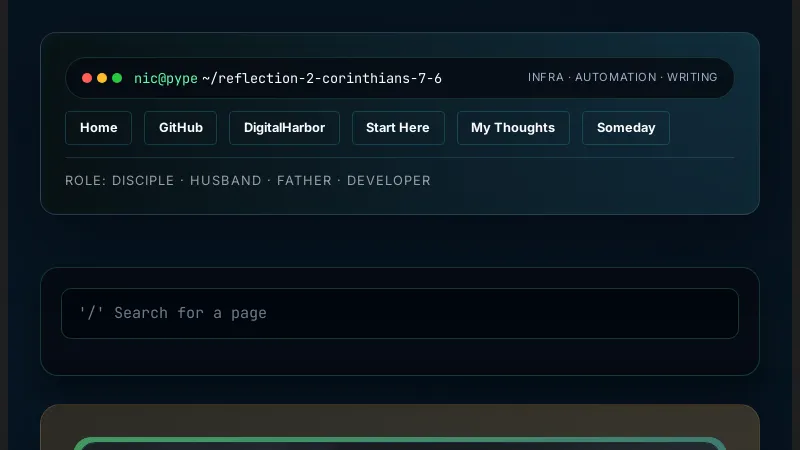Viewport: 800px width, 450px height.
Task: Click the INFRA tag in header
Action: point(545,78)
